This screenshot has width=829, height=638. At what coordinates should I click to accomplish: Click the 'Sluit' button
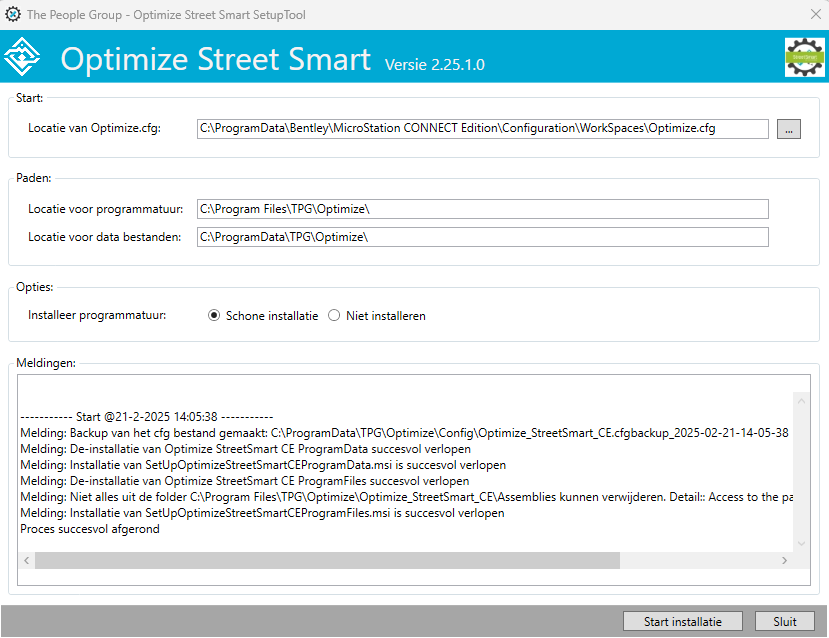pos(785,622)
